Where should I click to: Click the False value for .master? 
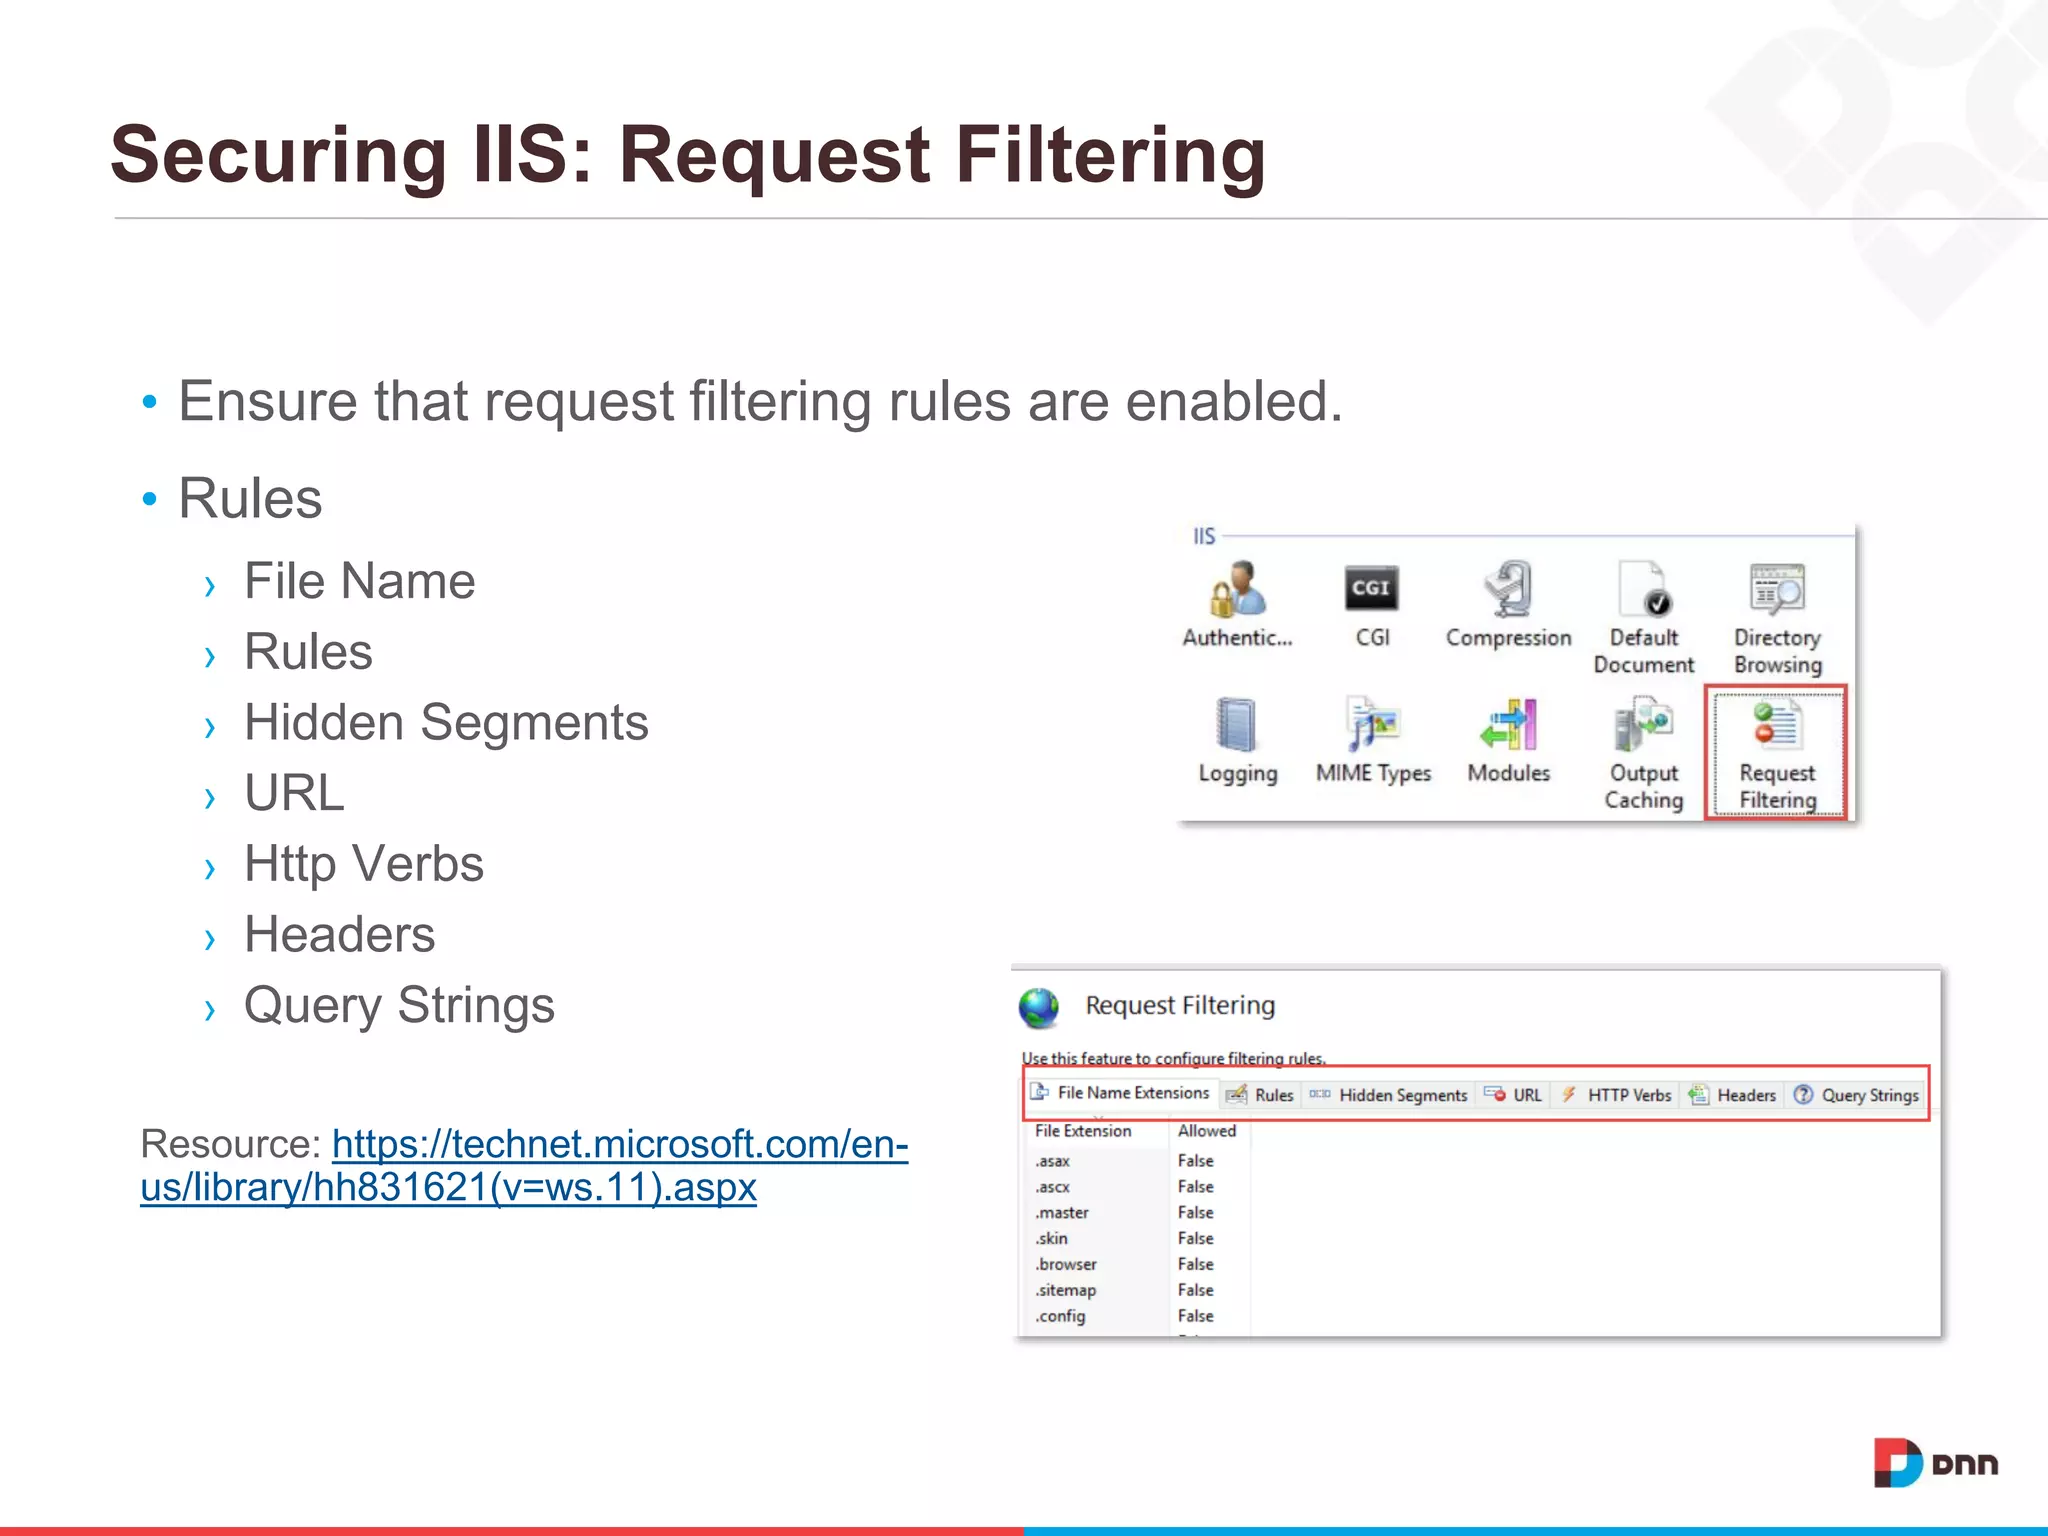pyautogui.click(x=1196, y=1213)
